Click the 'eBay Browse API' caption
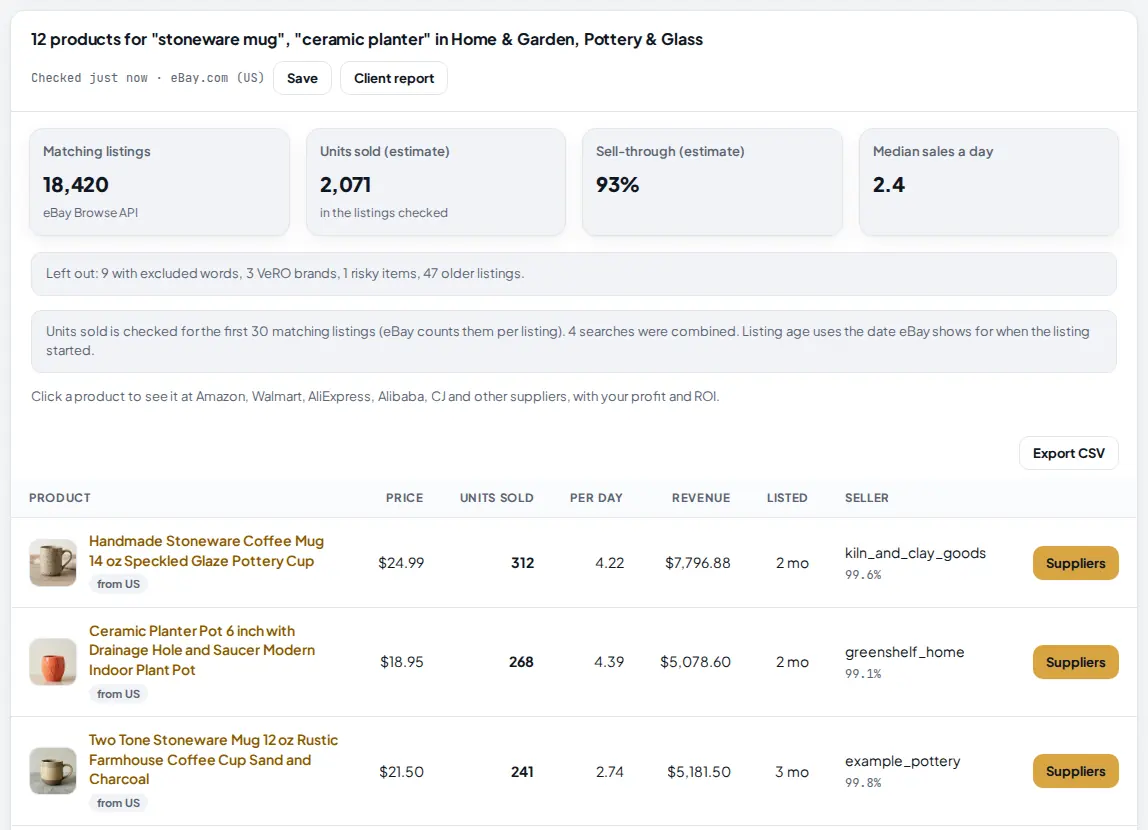The height and width of the screenshot is (830, 1148). pos(90,212)
